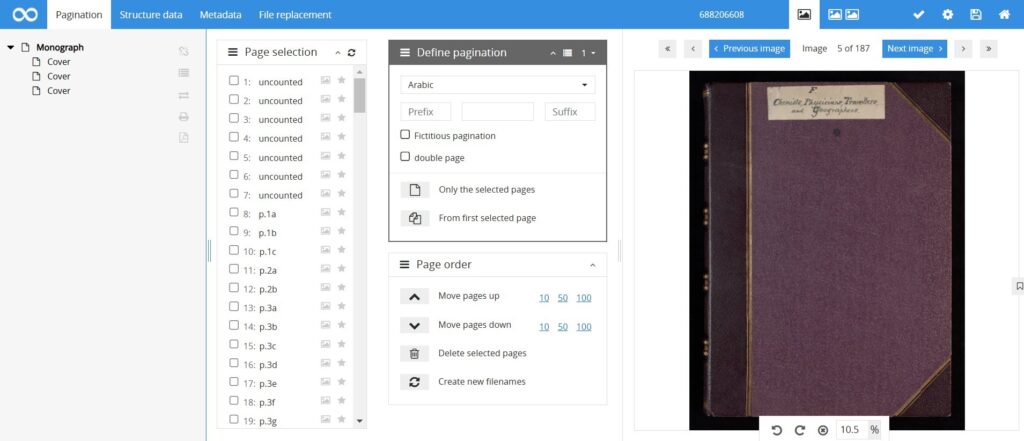This screenshot has width=1024, height=441.
Task: Open the File replacement tab
Action: tap(295, 14)
